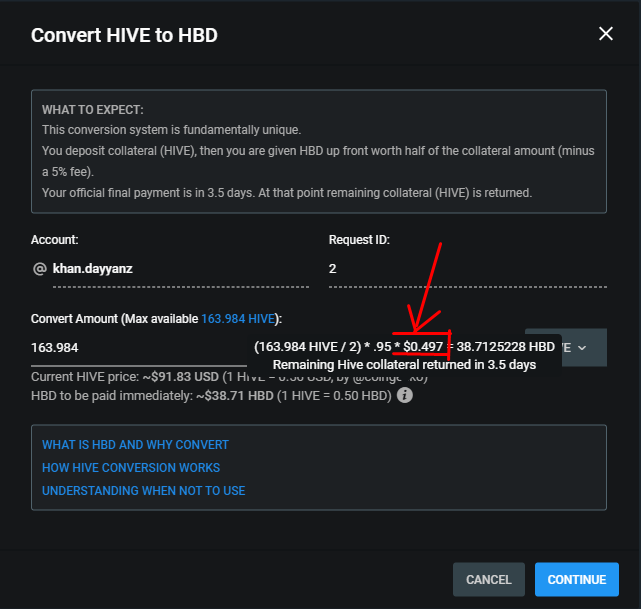Screen dimensions: 641x609
Task: Focus the account field khan.dayyanz
Action: coord(181,269)
